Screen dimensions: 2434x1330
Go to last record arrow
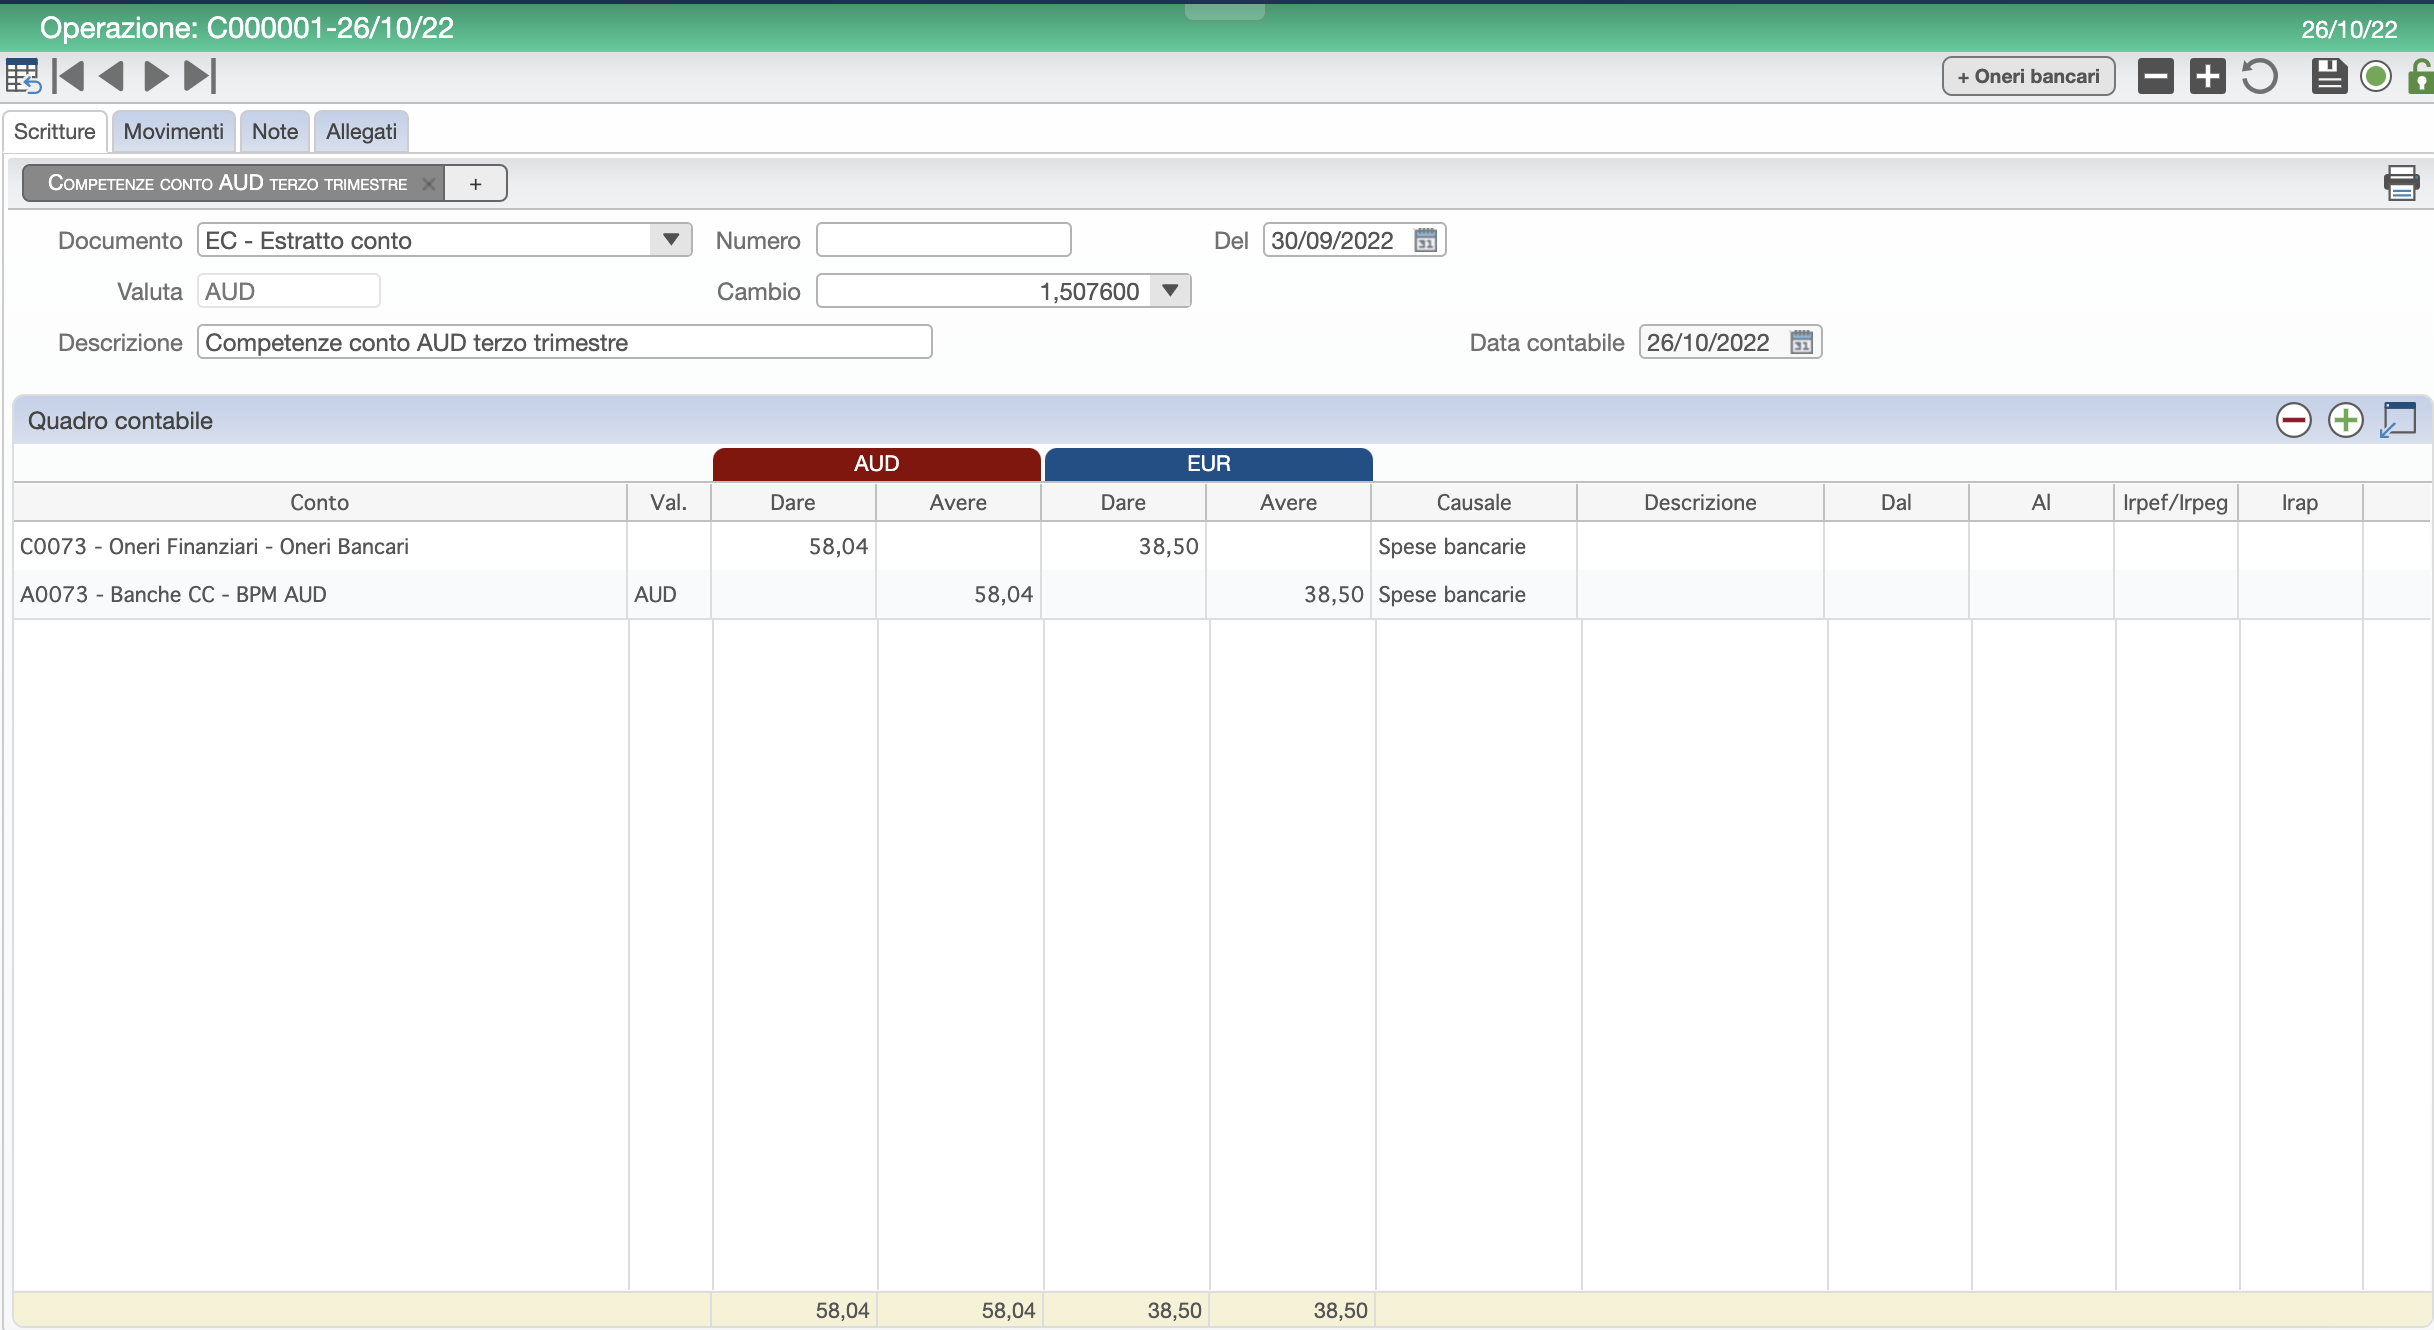click(200, 76)
